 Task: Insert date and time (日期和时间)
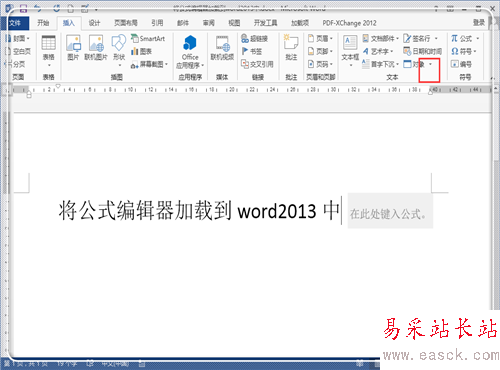(x=422, y=51)
